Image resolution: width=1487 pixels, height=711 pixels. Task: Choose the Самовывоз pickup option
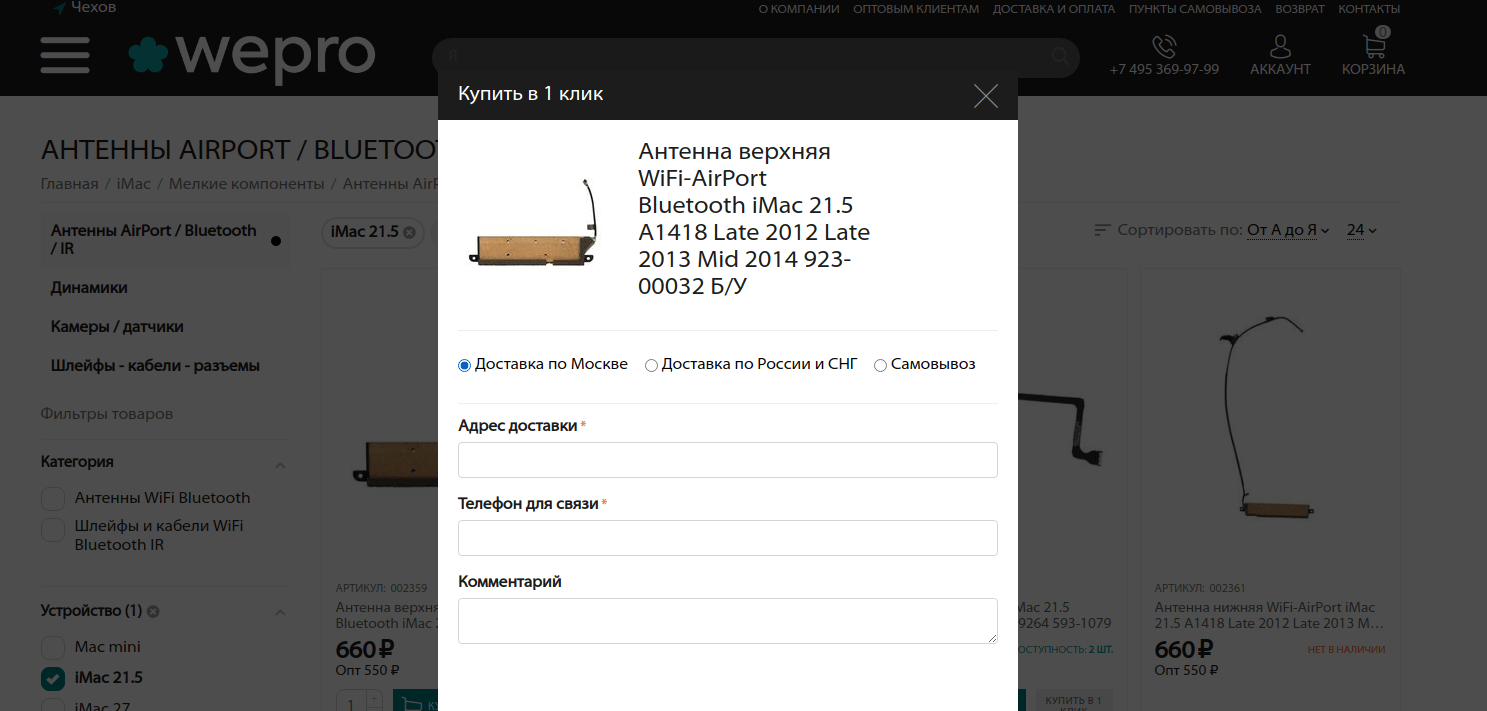(880, 365)
